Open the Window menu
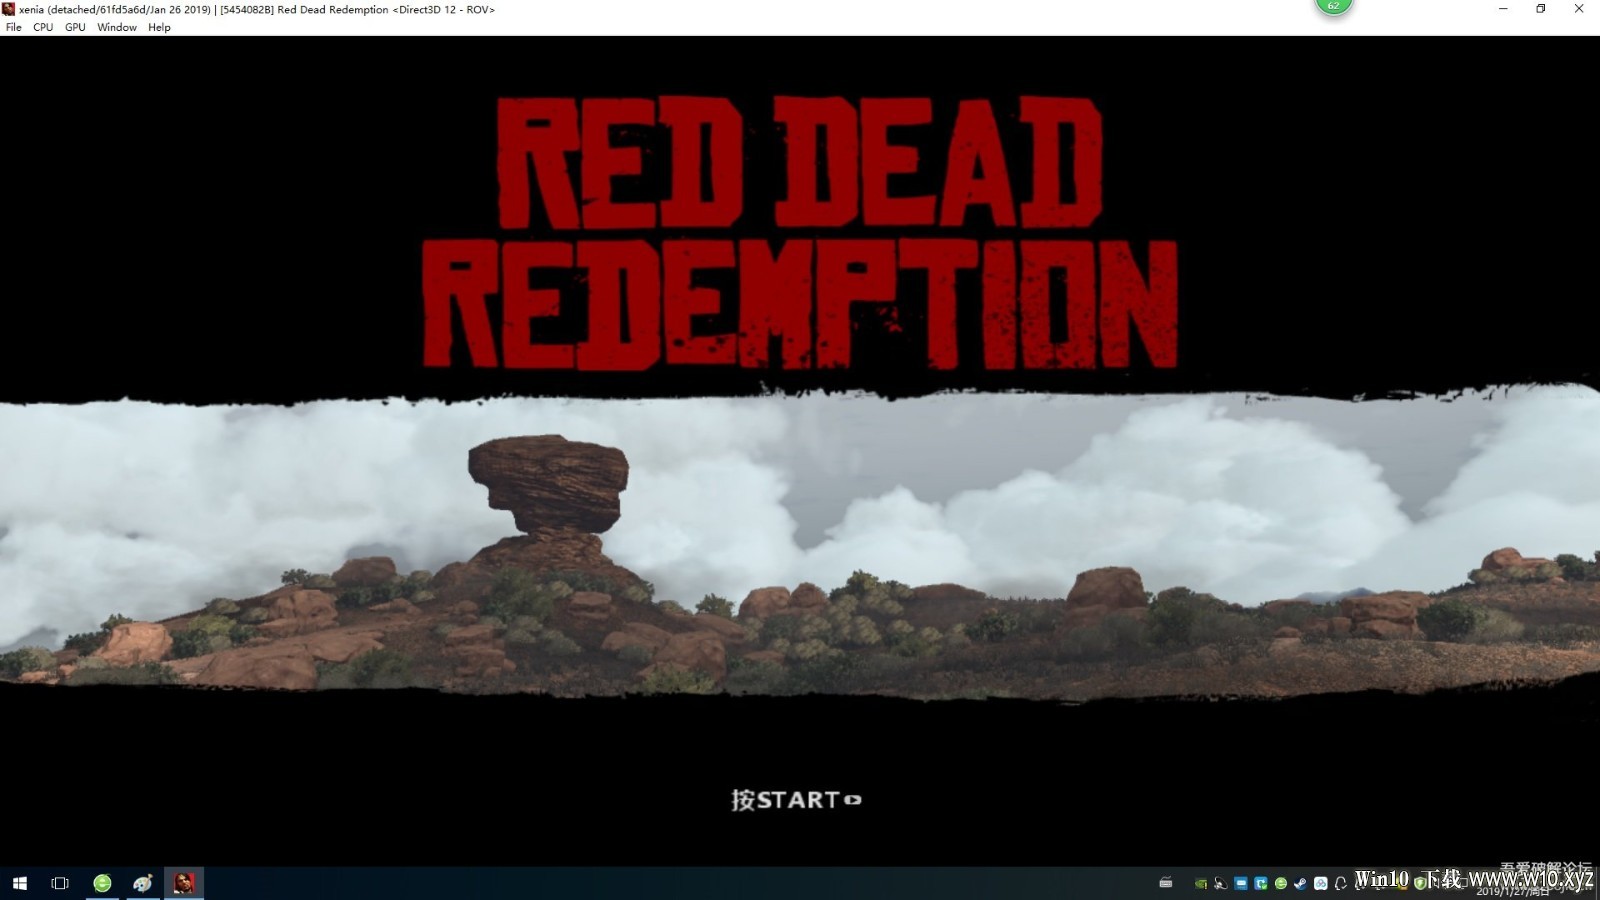The image size is (1600, 900). point(117,27)
